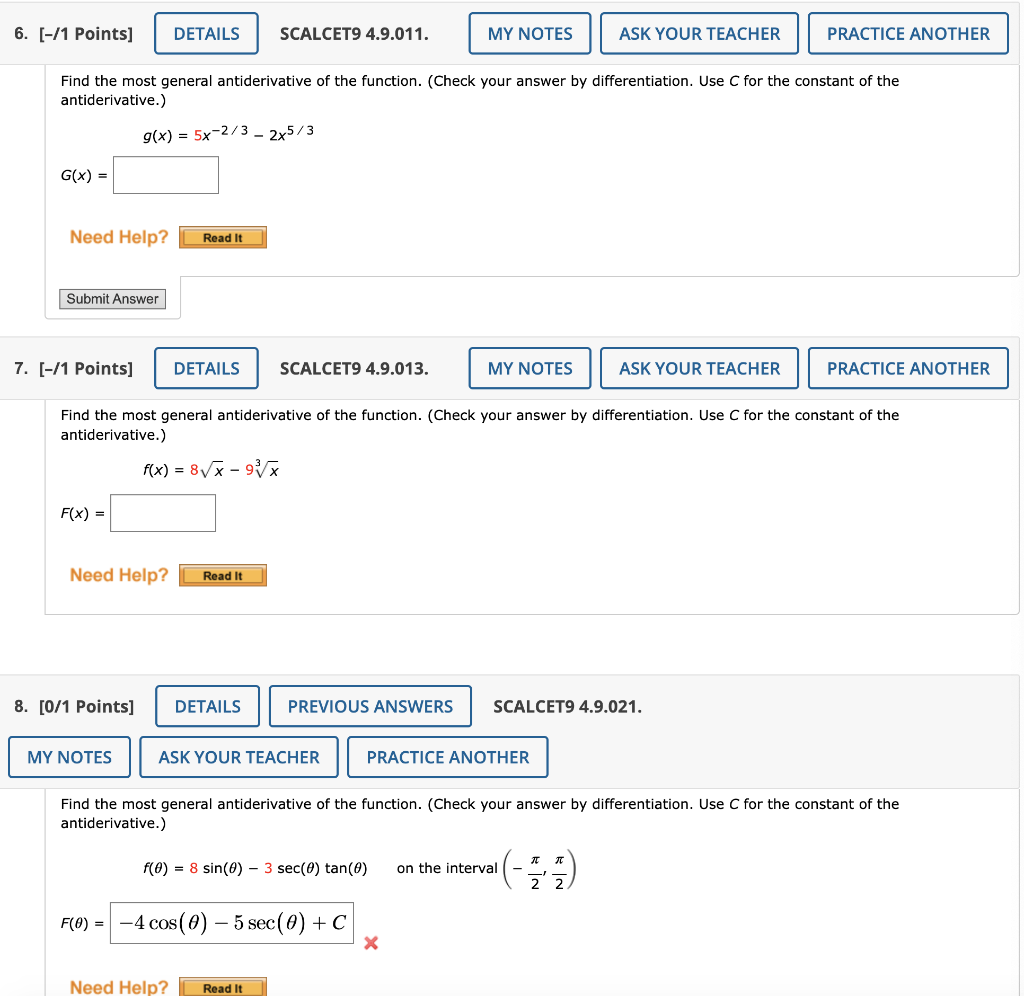The image size is (1024, 996).
Task: Open DETAILS for question 6
Action: pyautogui.click(x=206, y=33)
